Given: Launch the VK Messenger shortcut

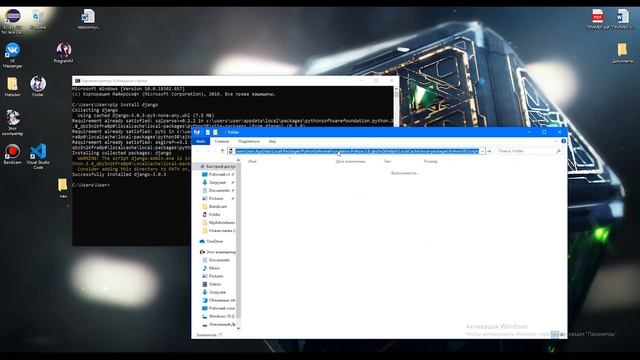Looking at the screenshot, I should point(12,54).
